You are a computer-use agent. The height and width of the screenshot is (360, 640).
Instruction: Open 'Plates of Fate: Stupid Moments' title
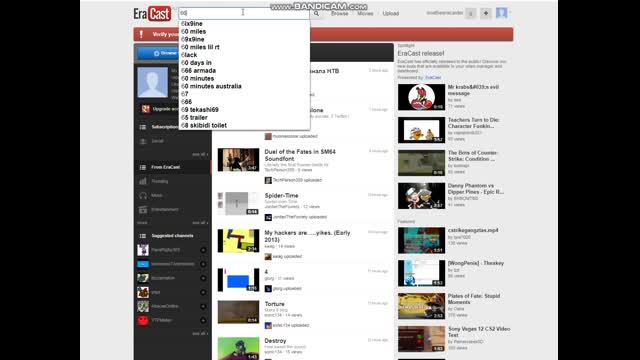(x=473, y=299)
